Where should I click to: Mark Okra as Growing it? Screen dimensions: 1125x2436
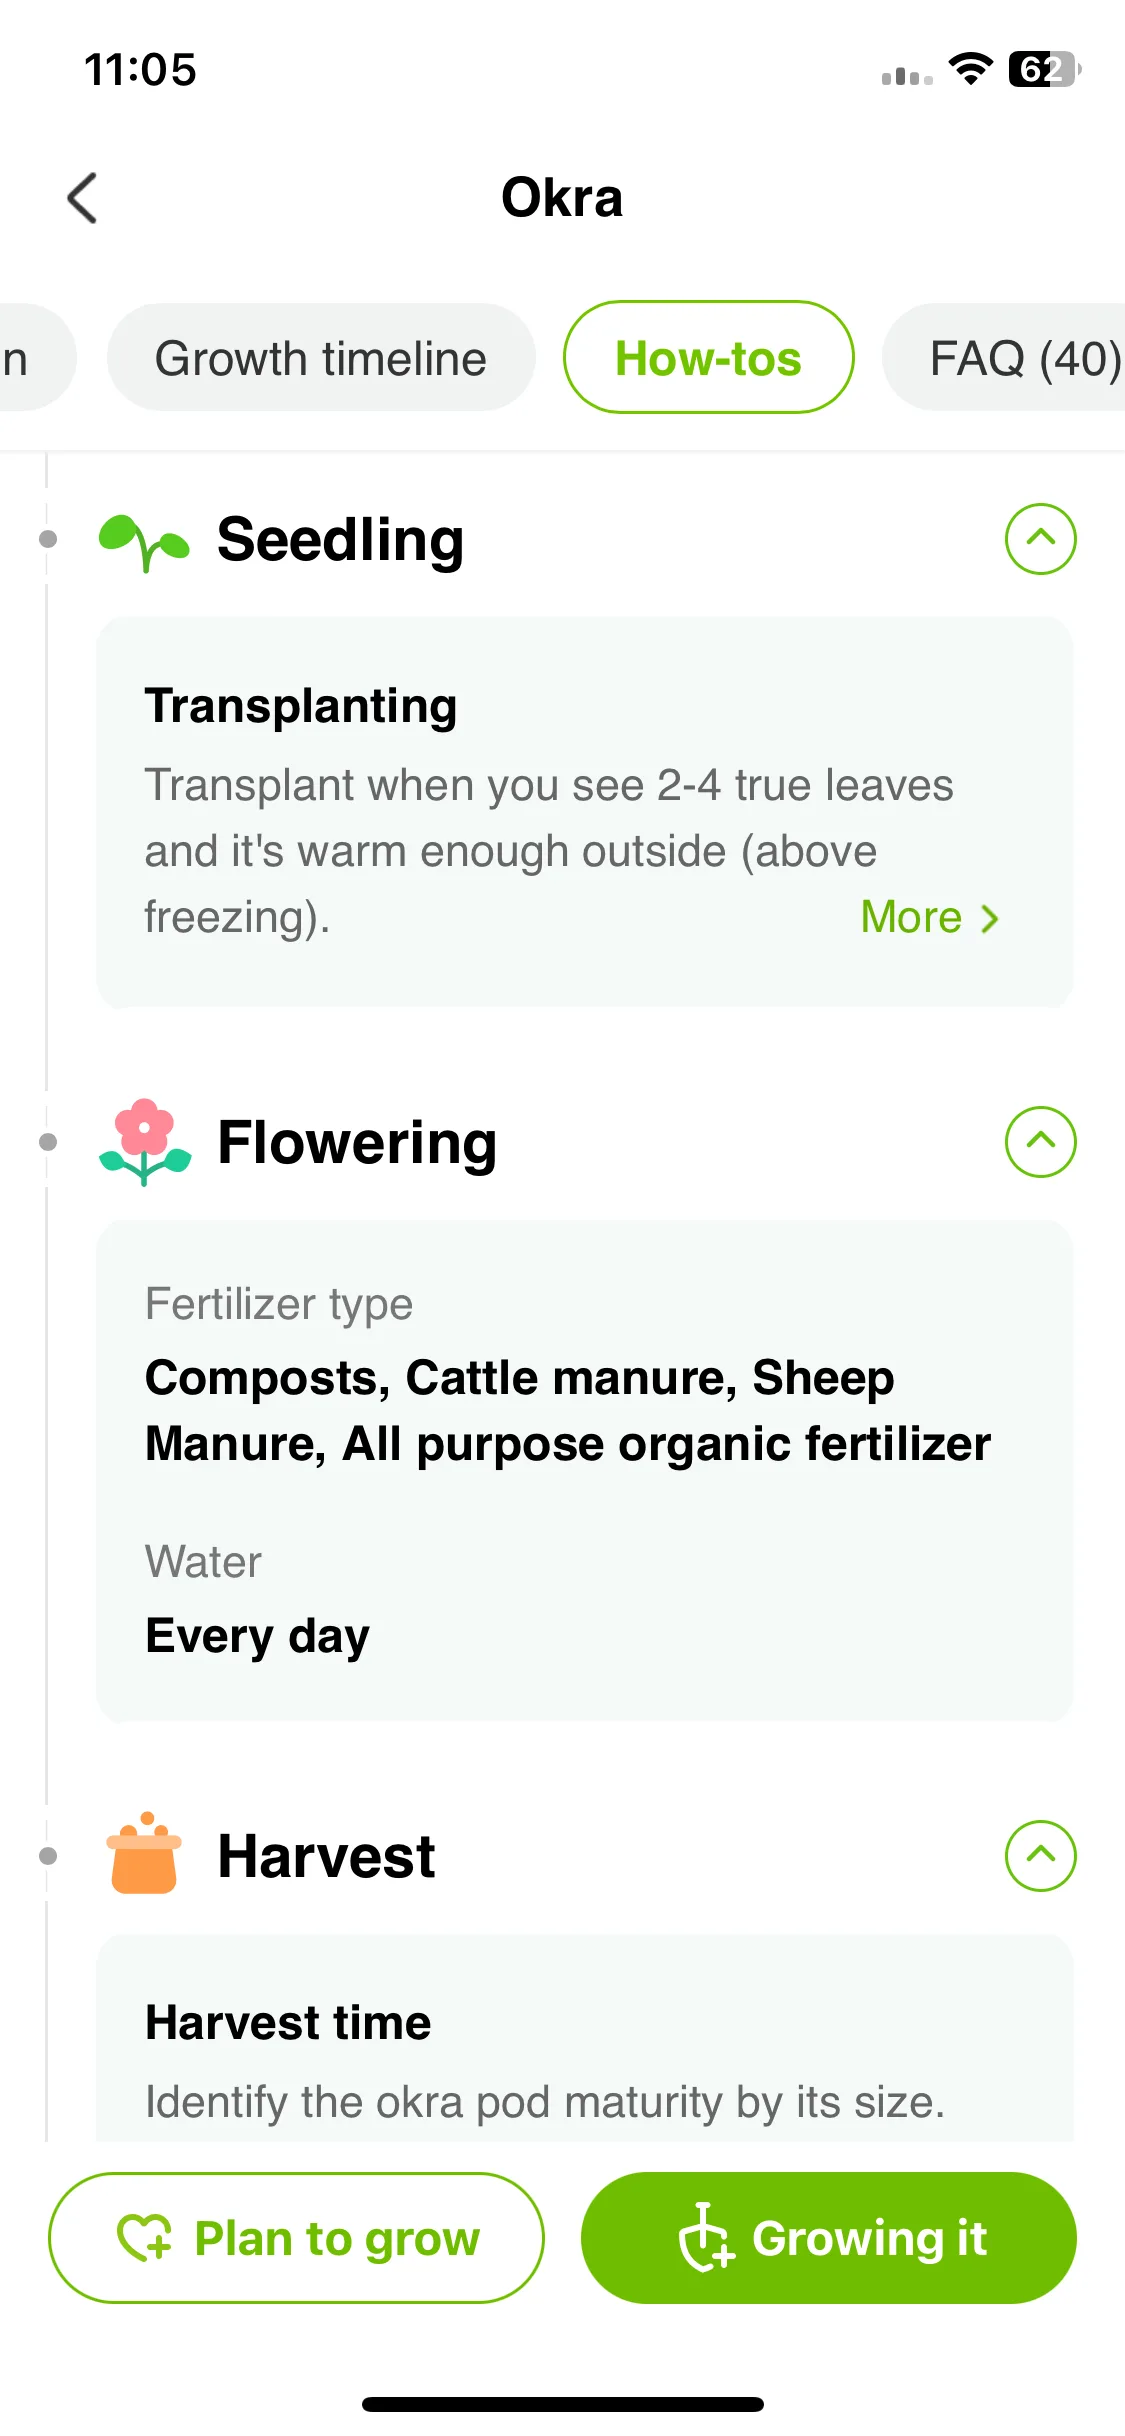(828, 2238)
